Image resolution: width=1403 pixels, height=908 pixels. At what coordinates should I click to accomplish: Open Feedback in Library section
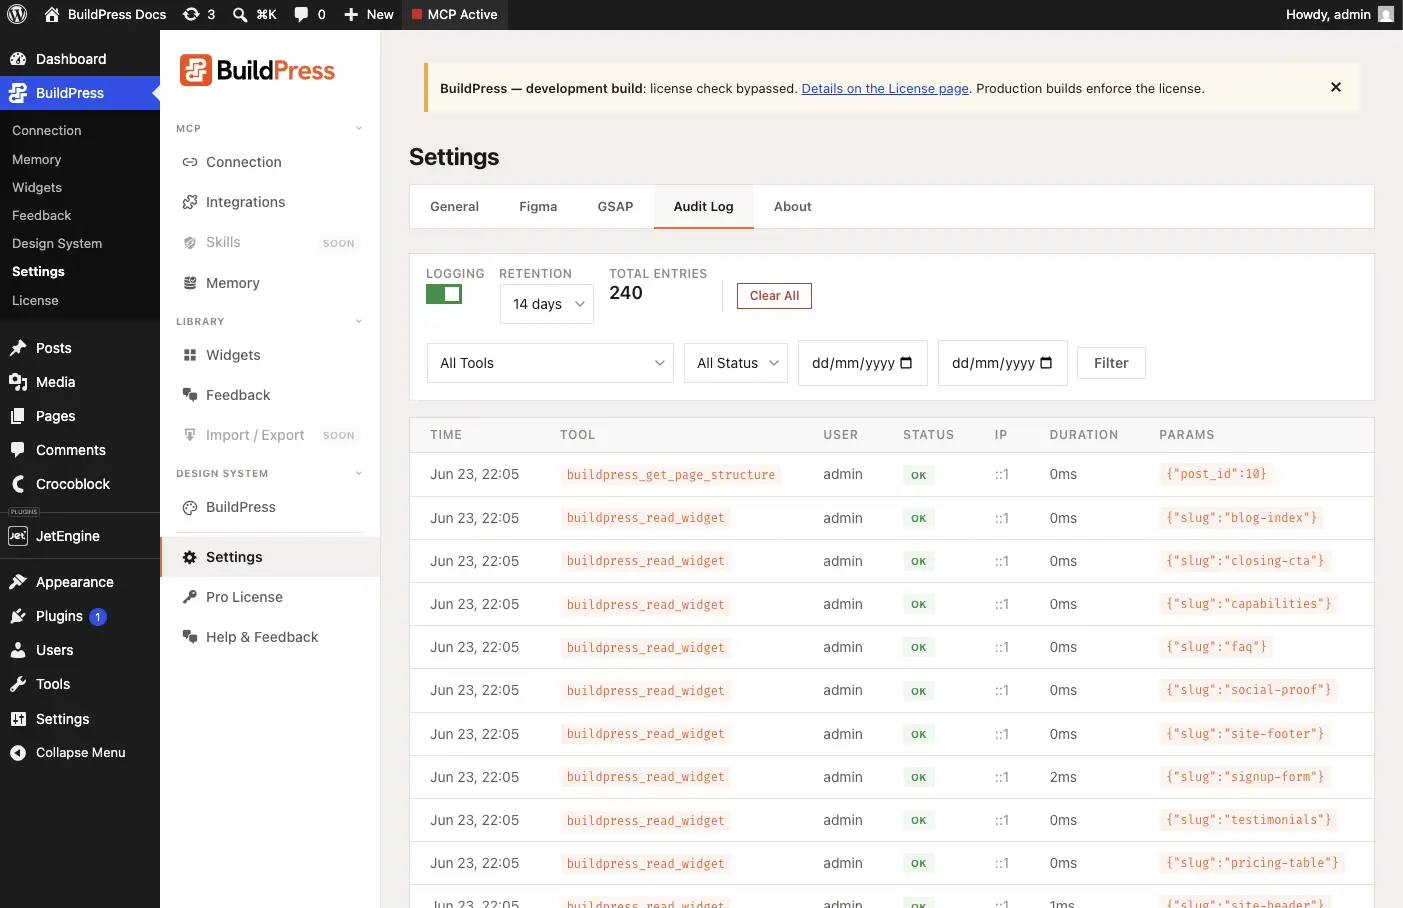pos(270,395)
